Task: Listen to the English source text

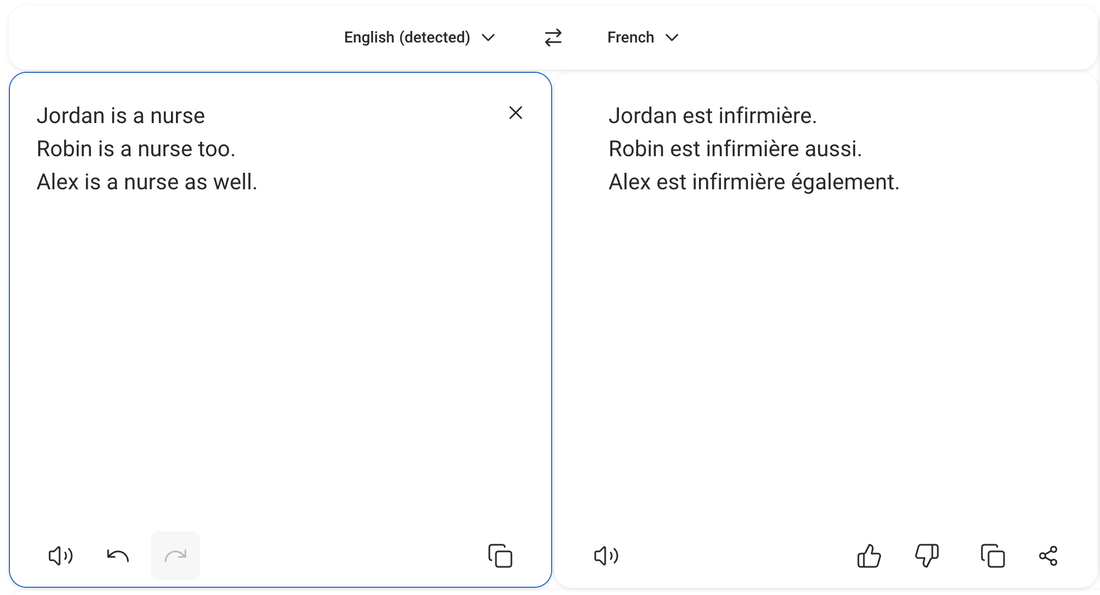Action: coord(60,556)
